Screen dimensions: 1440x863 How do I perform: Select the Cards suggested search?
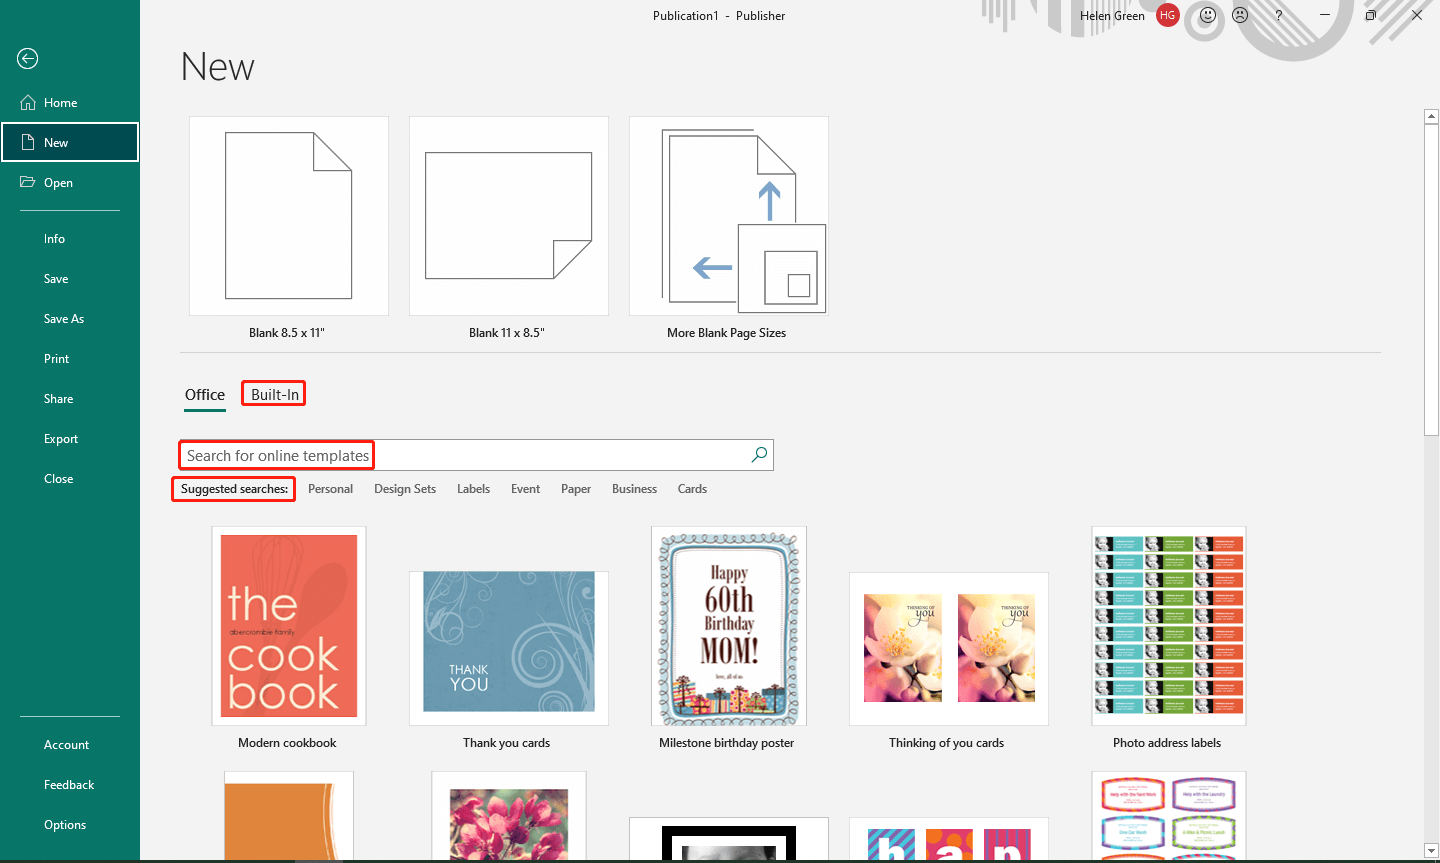(692, 489)
